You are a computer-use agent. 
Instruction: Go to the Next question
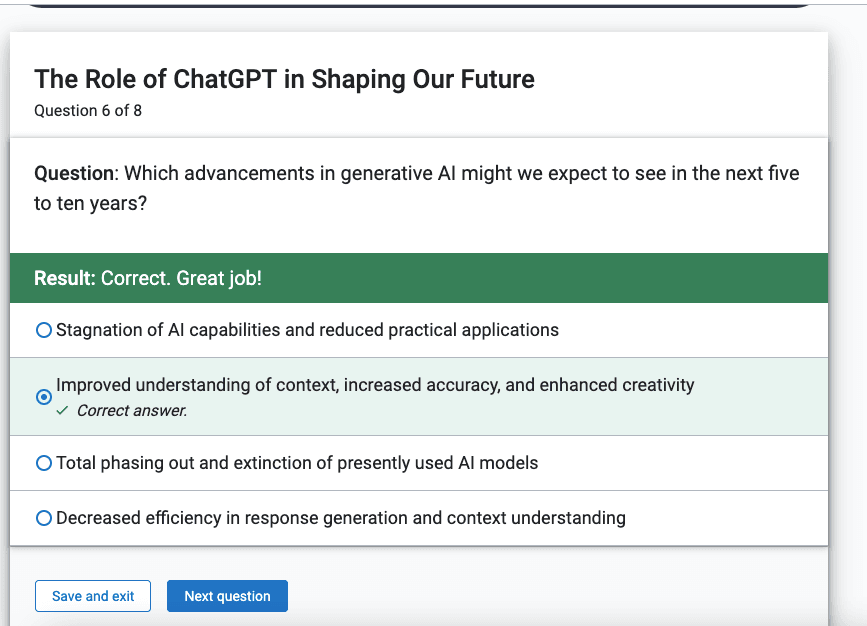tap(227, 596)
